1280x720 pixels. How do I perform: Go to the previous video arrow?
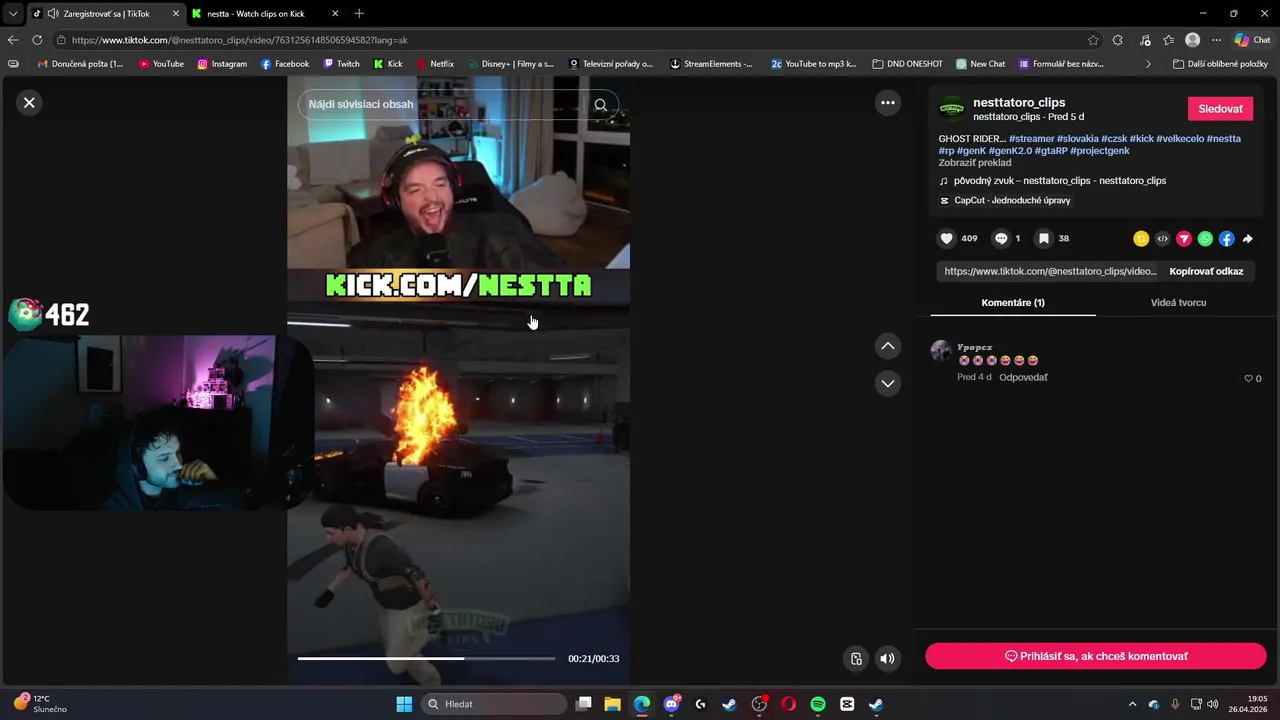[x=887, y=346]
